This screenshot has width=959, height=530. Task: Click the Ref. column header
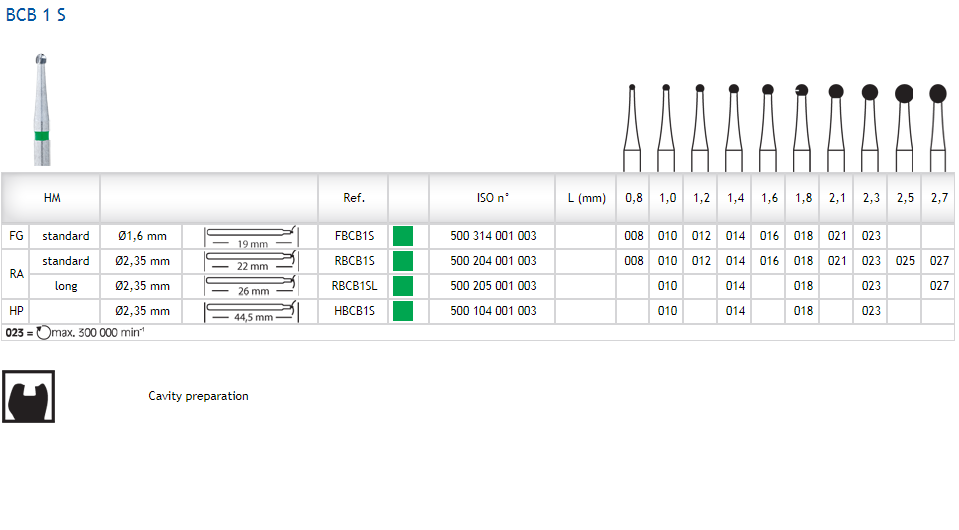tap(354, 198)
